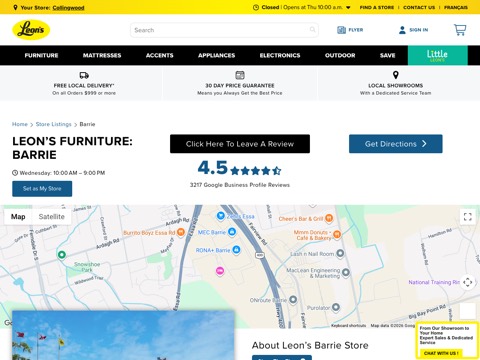Click the MEC Barrie map marker
The height and width of the screenshot is (360, 480).
232,232
